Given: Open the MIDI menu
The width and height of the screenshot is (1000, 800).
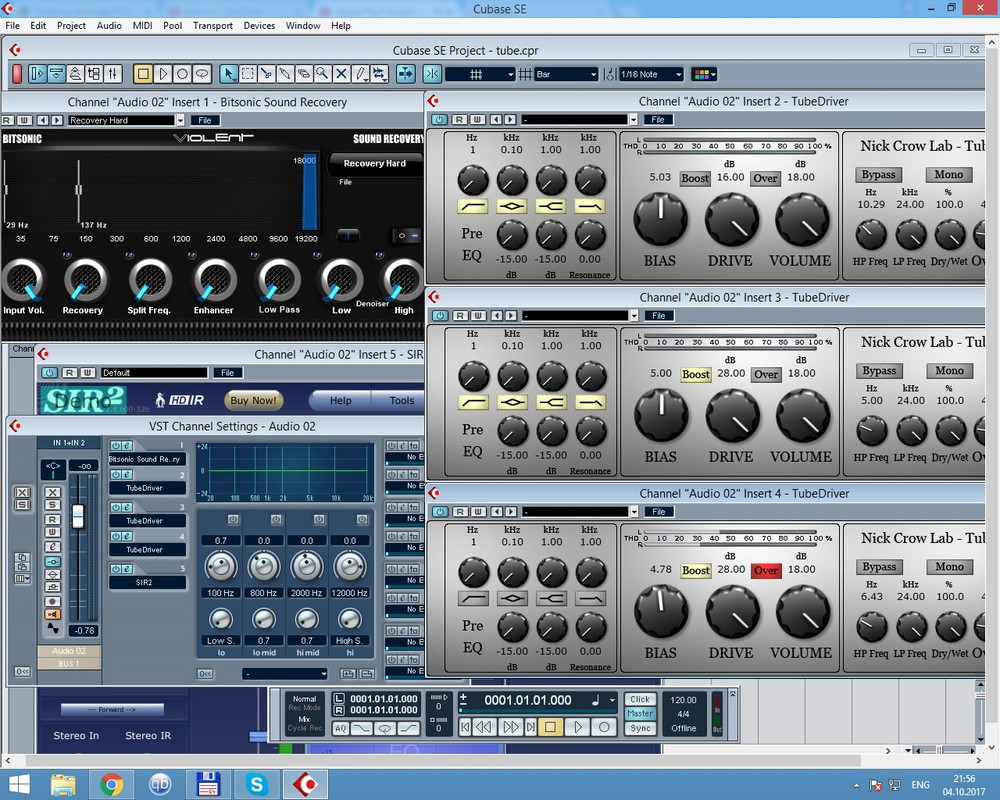Looking at the screenshot, I should click(142, 26).
